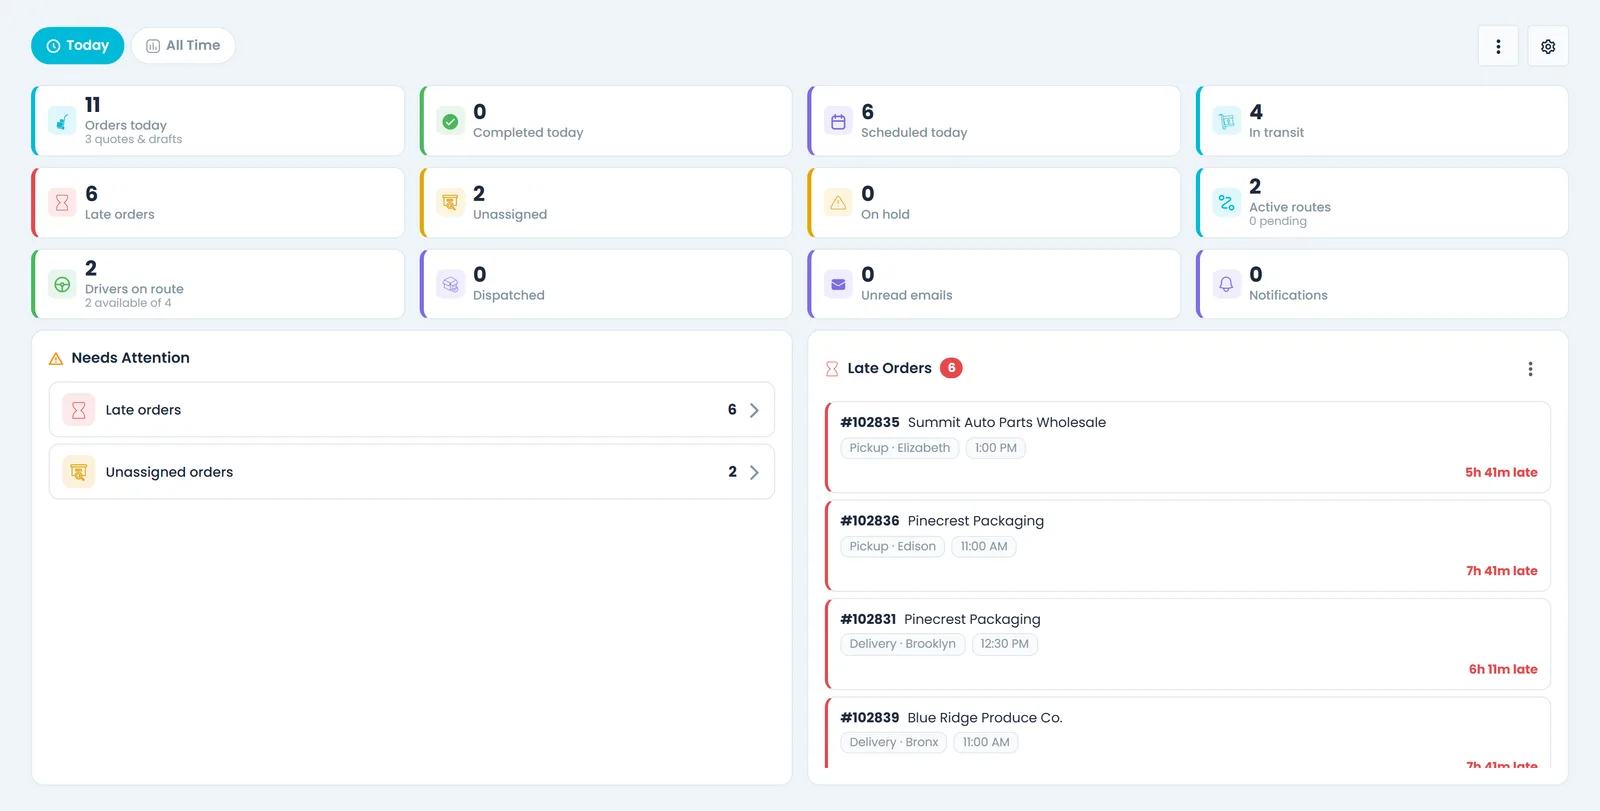The height and width of the screenshot is (811, 1600).
Task: Click the Delivery · Bronx tag
Action: point(894,742)
